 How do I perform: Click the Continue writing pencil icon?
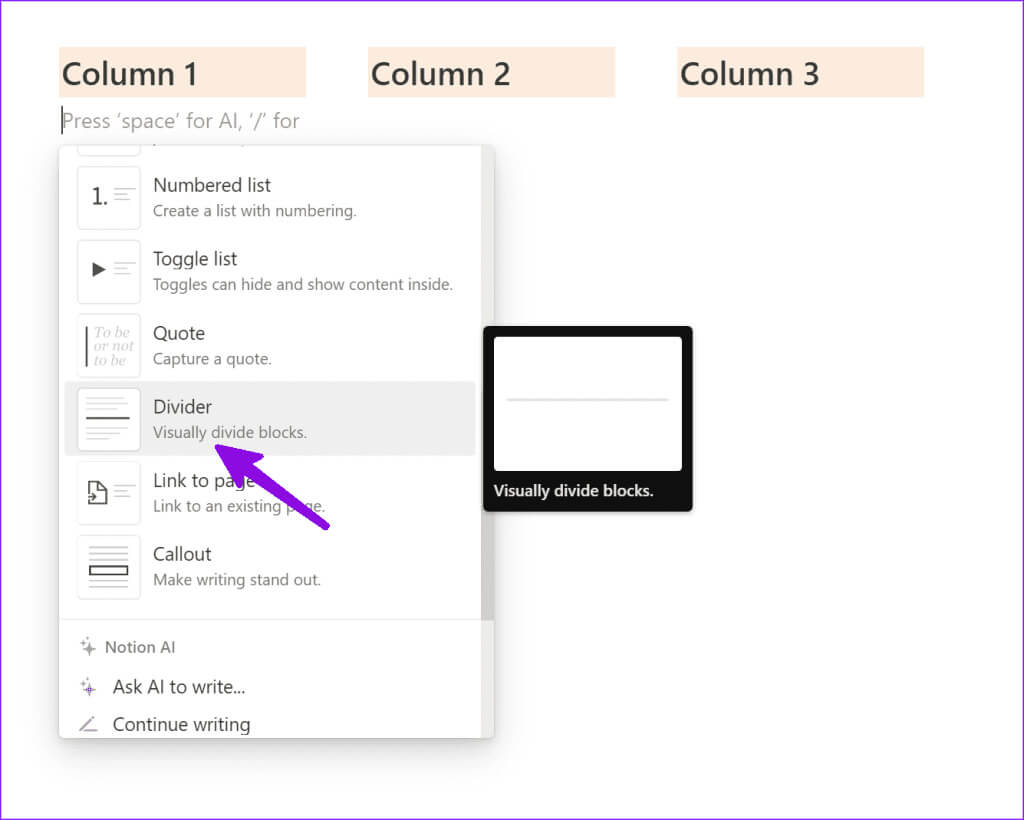coord(88,724)
